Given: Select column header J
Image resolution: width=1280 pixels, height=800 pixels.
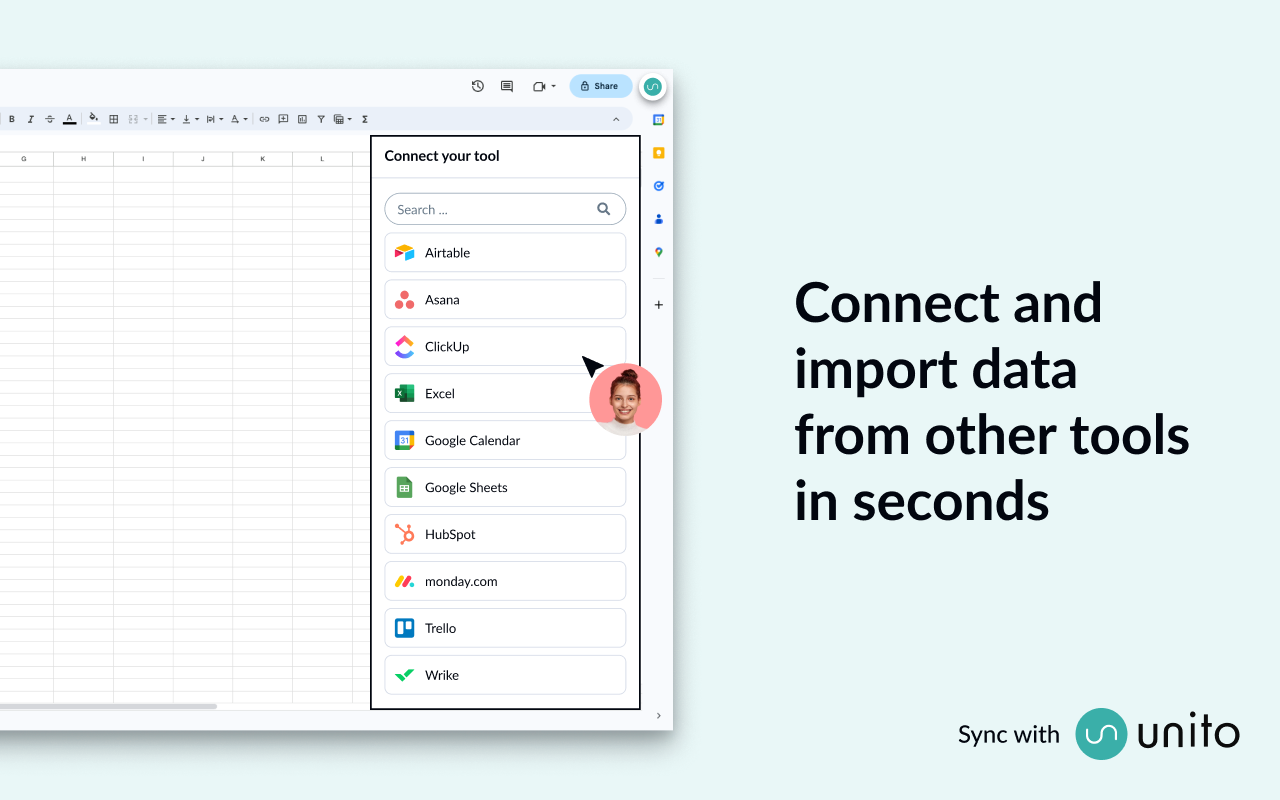Looking at the screenshot, I should click(x=203, y=159).
